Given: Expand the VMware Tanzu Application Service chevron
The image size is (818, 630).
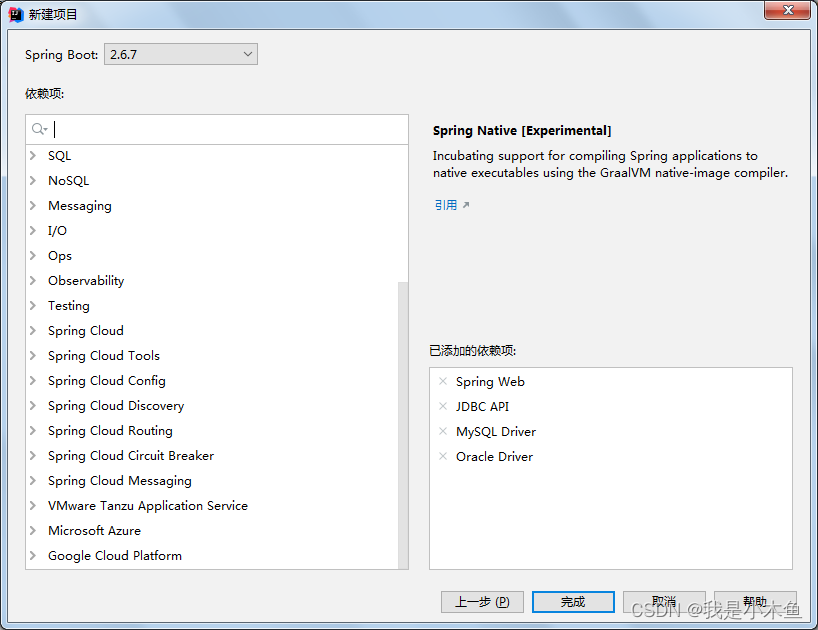Looking at the screenshot, I should 33,506.
